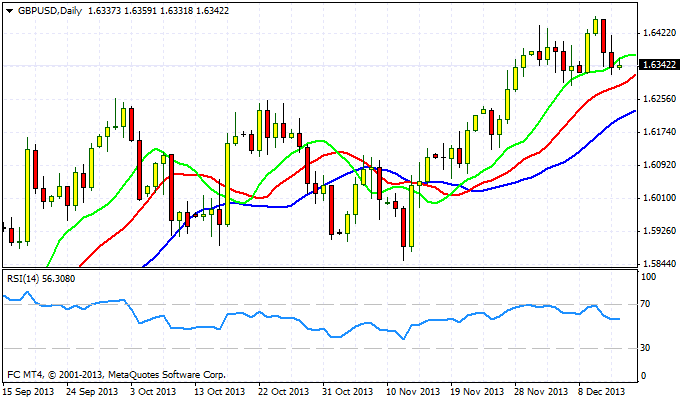
Task: Click the 22 Oct 2013 date label
Action: tap(284, 391)
